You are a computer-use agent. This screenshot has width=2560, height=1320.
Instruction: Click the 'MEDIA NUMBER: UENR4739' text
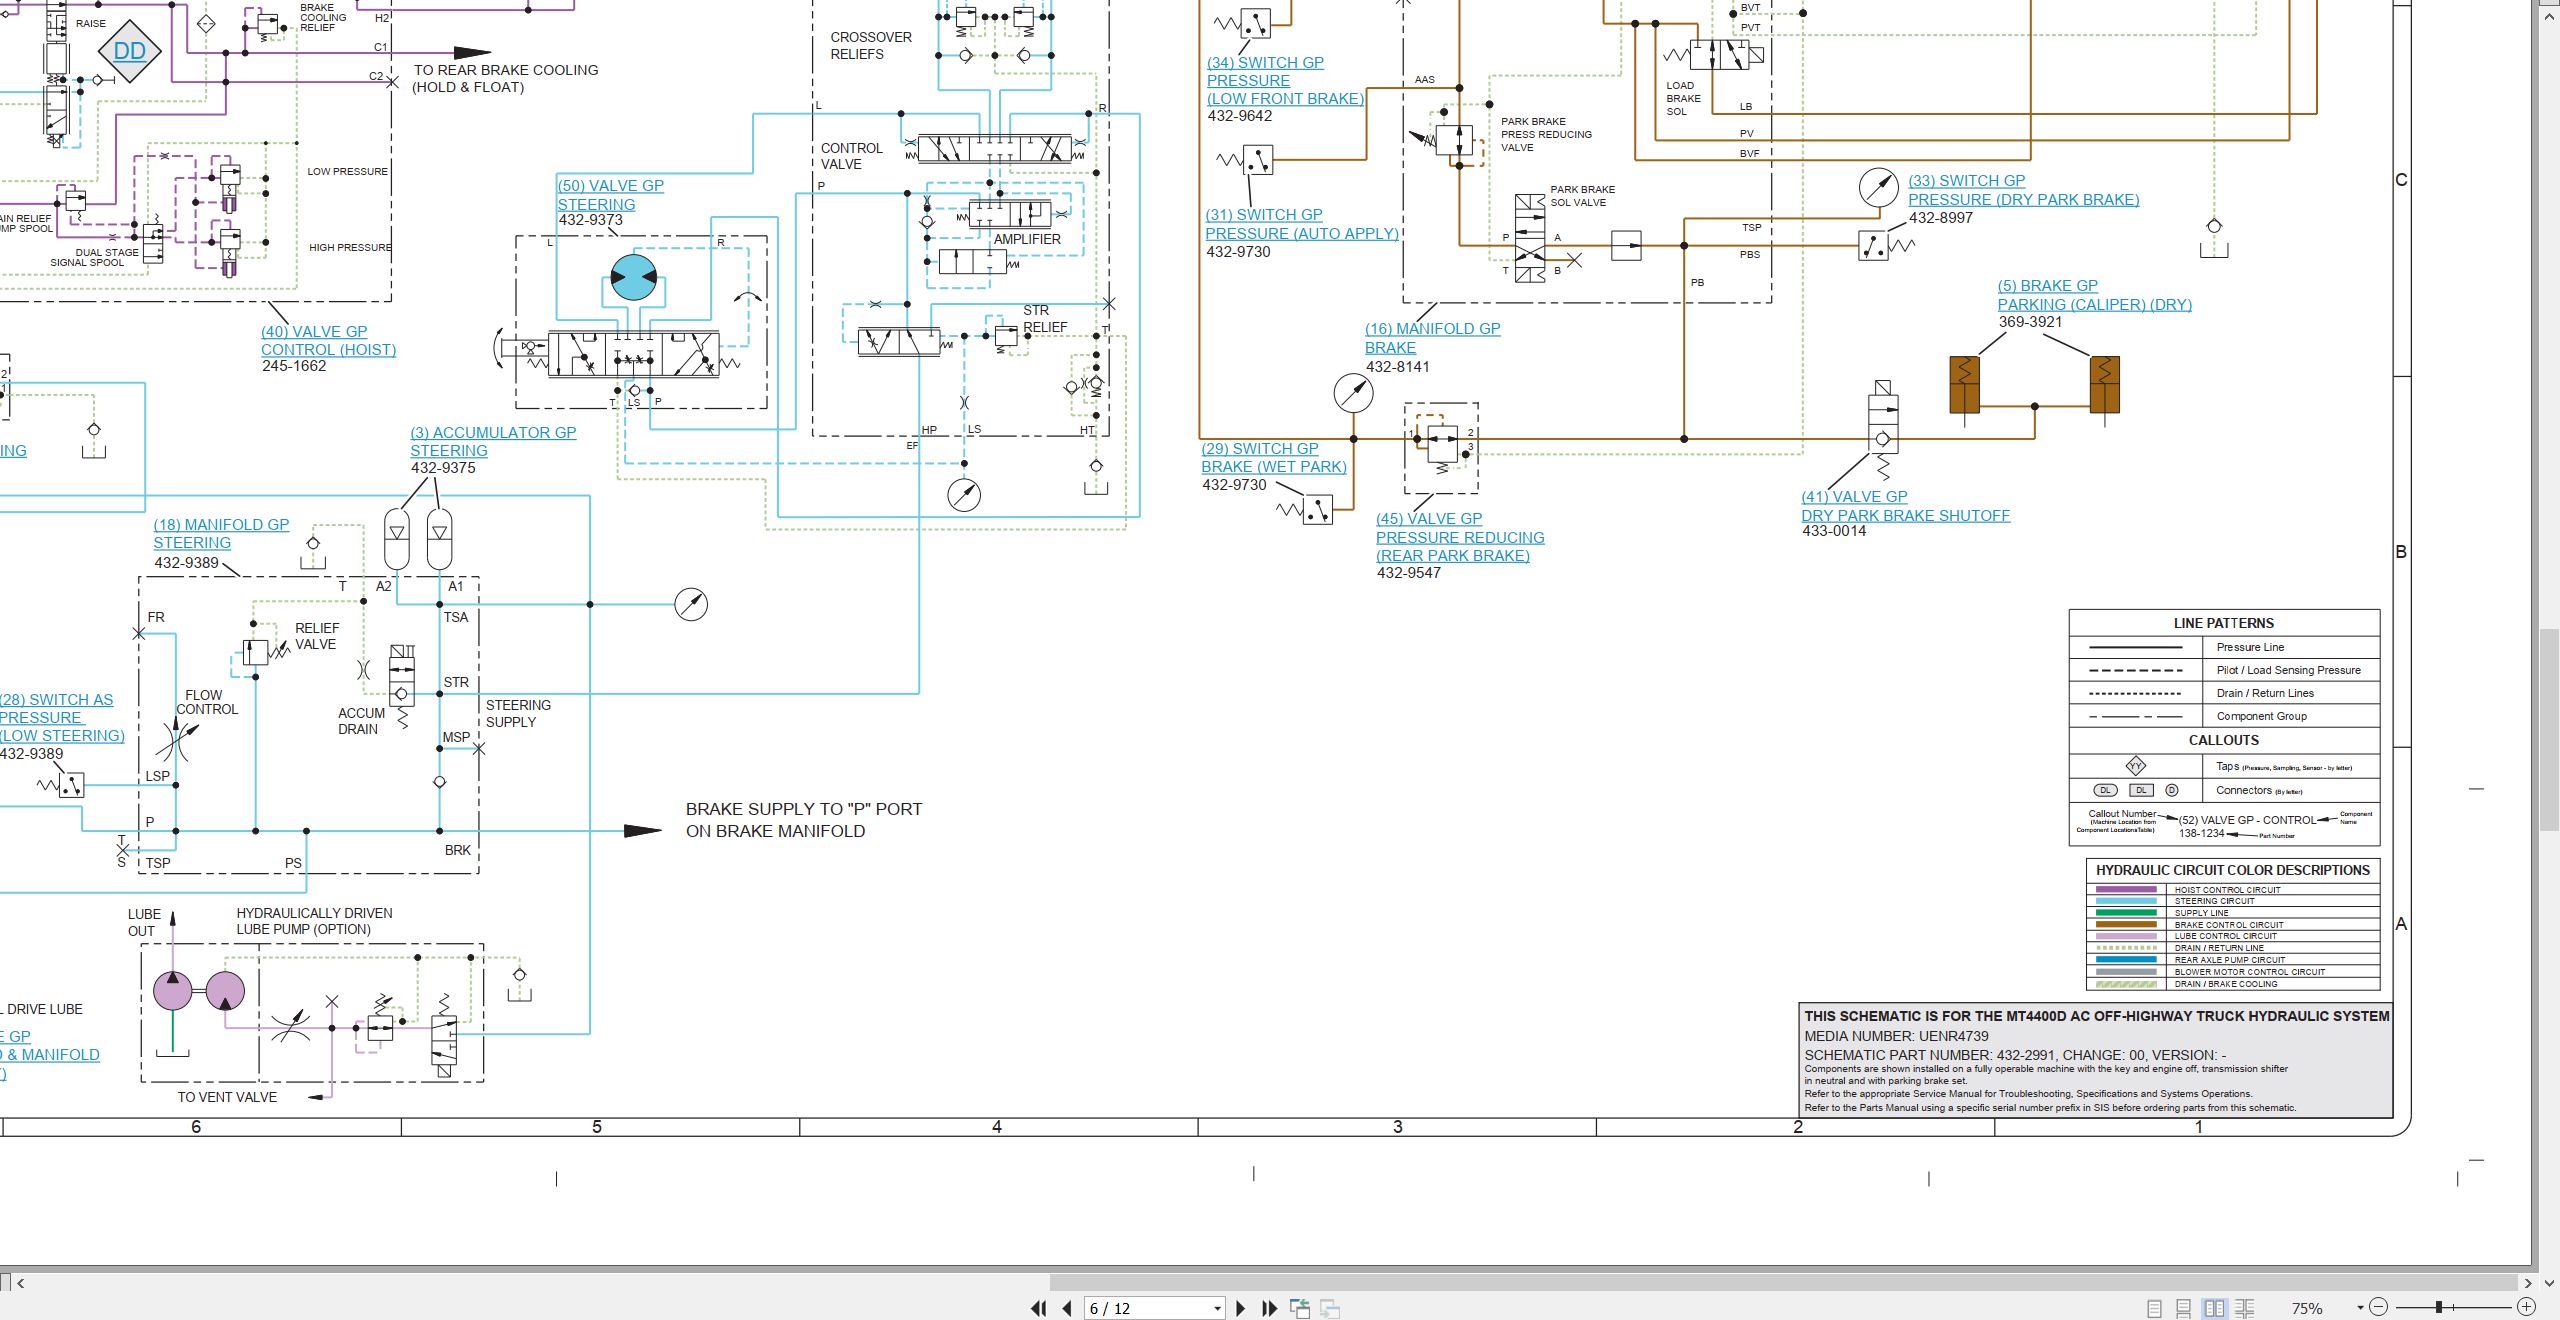coord(1896,1036)
